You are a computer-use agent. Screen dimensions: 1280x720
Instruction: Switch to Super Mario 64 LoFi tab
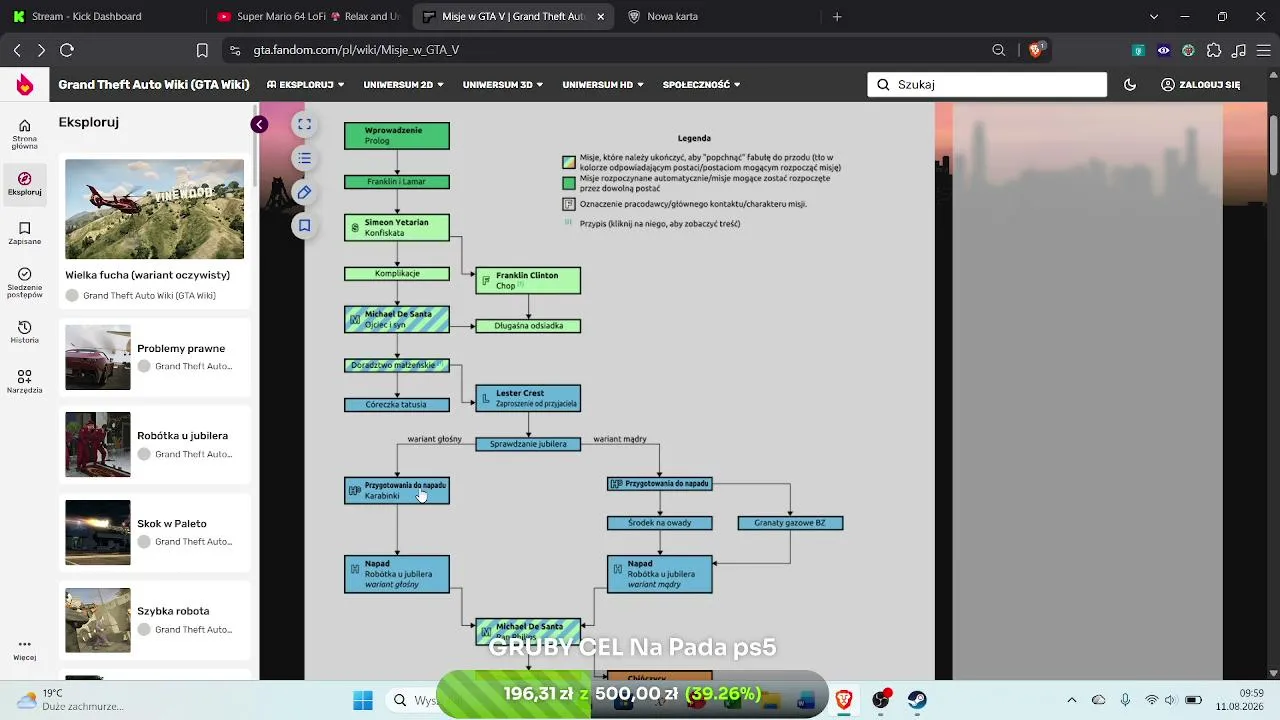308,16
